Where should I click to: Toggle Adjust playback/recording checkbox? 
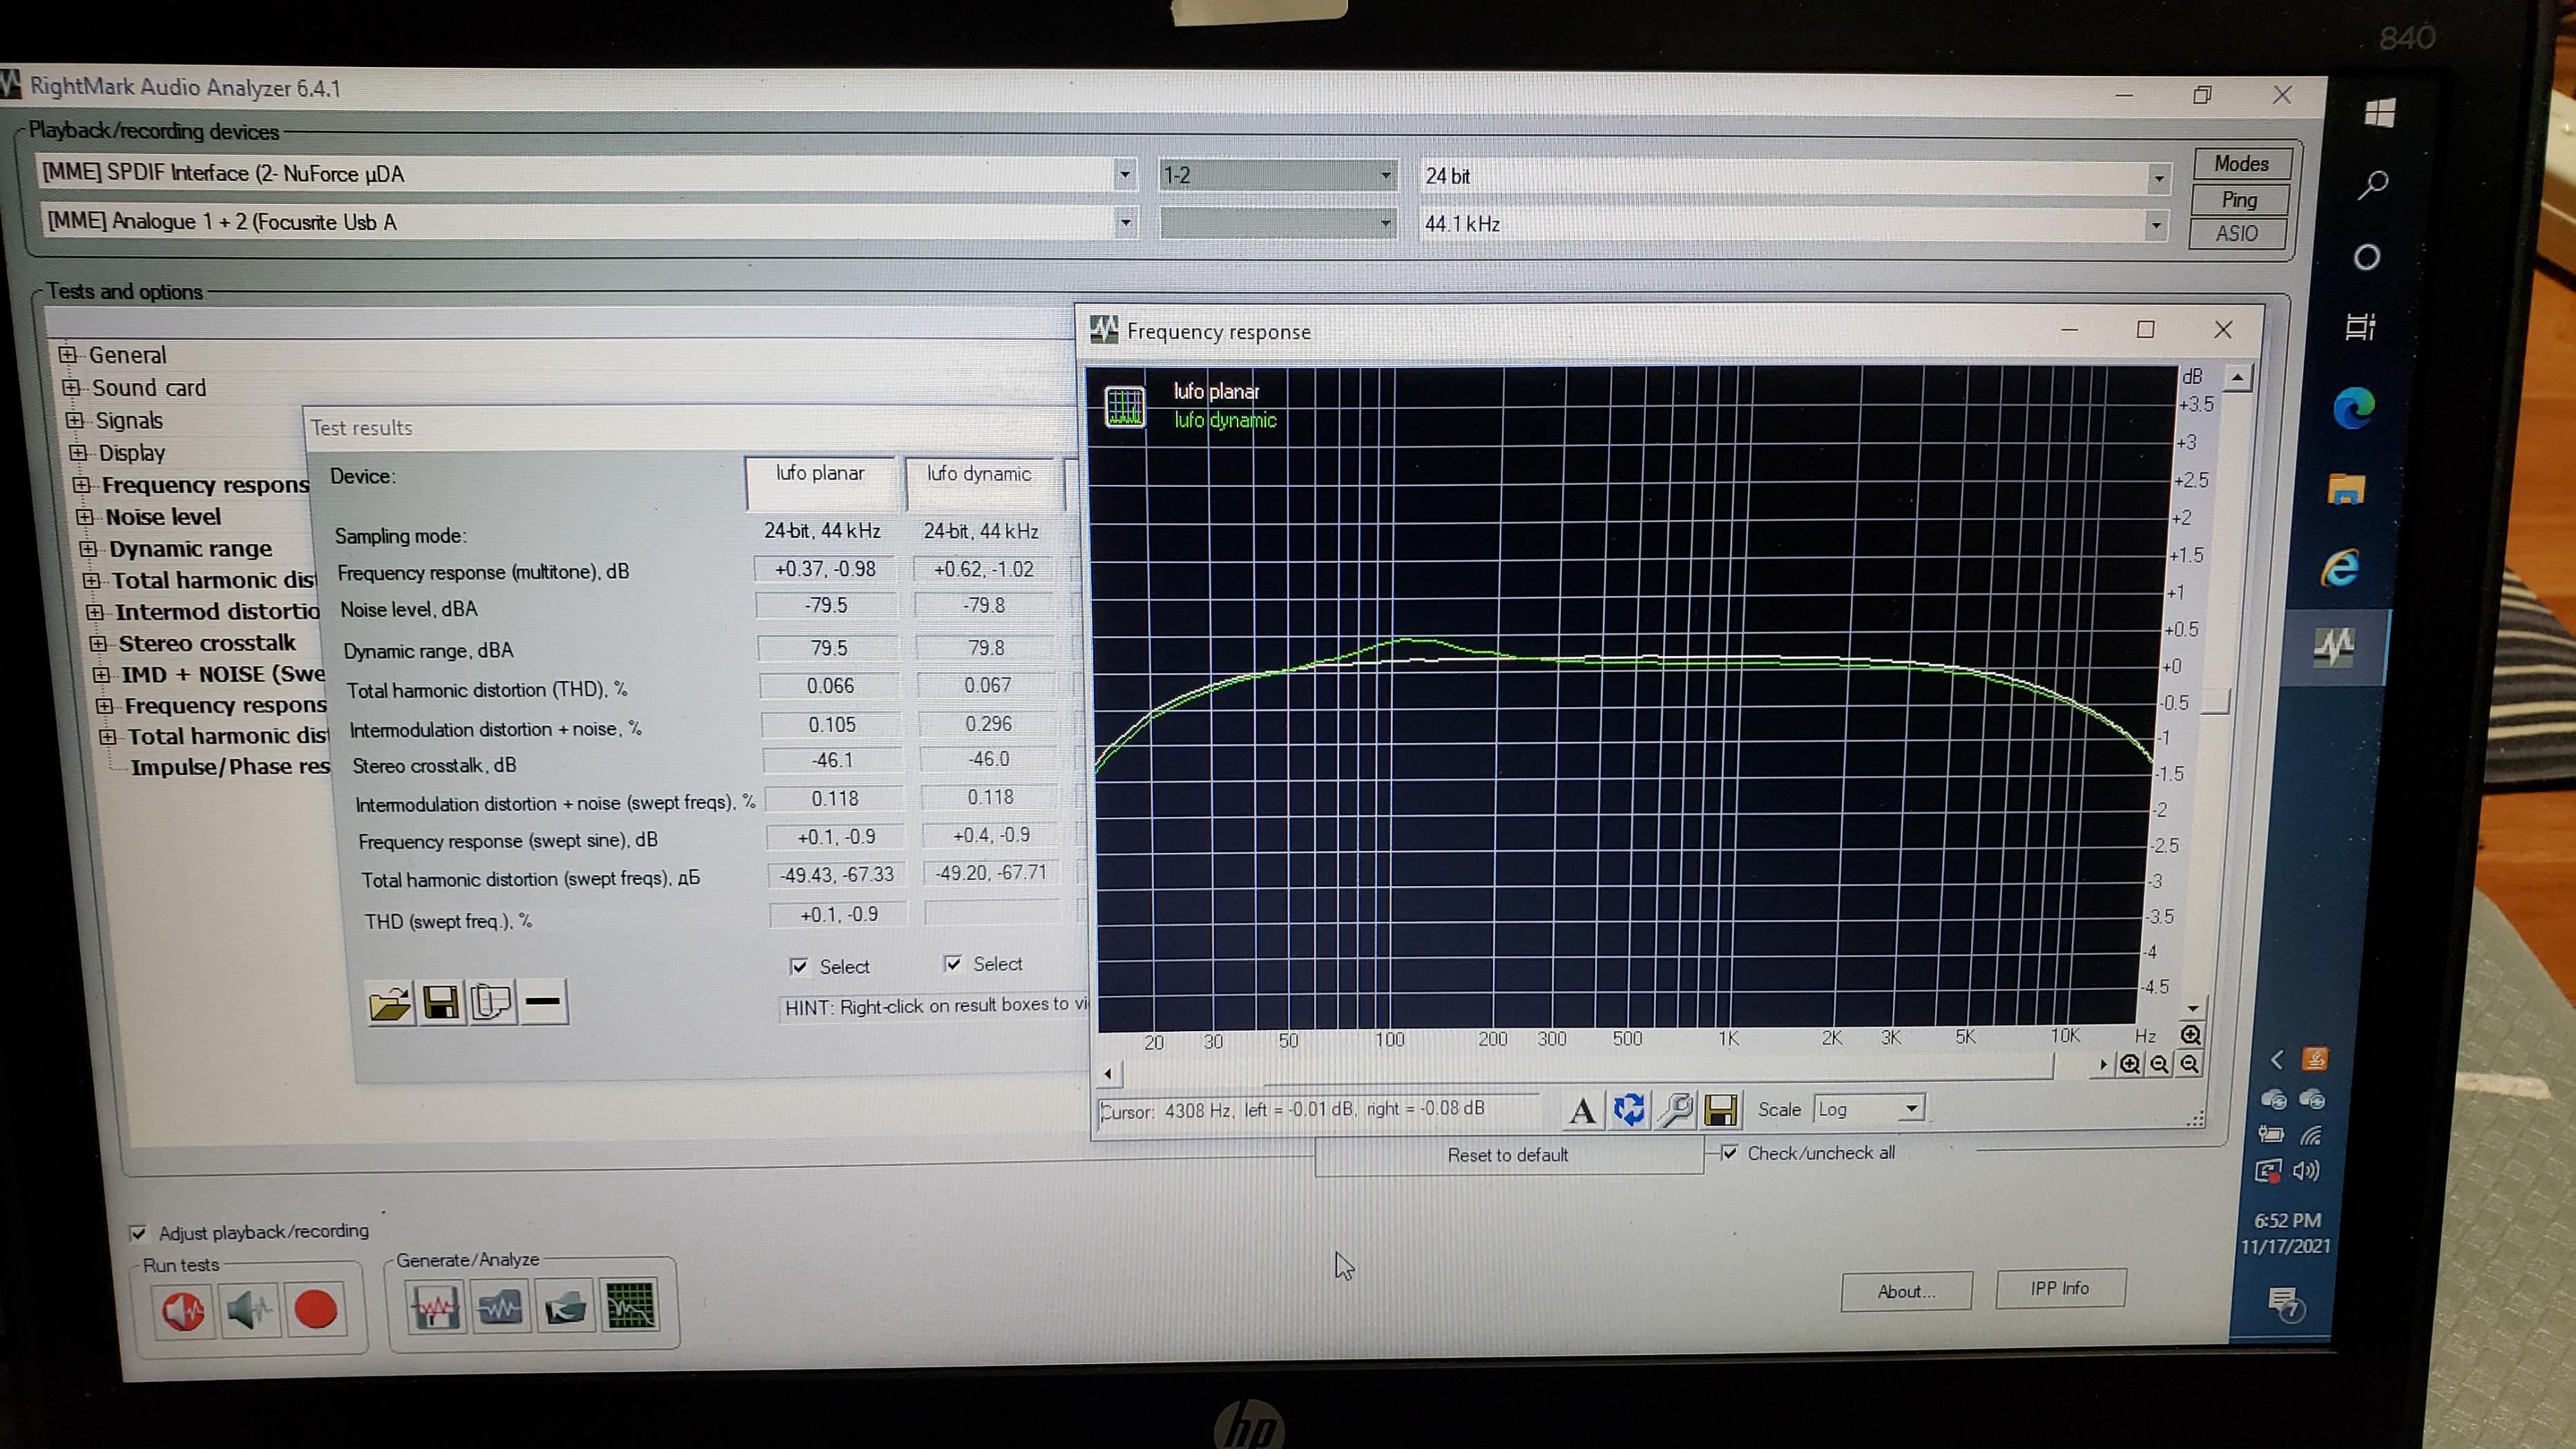coord(138,1233)
